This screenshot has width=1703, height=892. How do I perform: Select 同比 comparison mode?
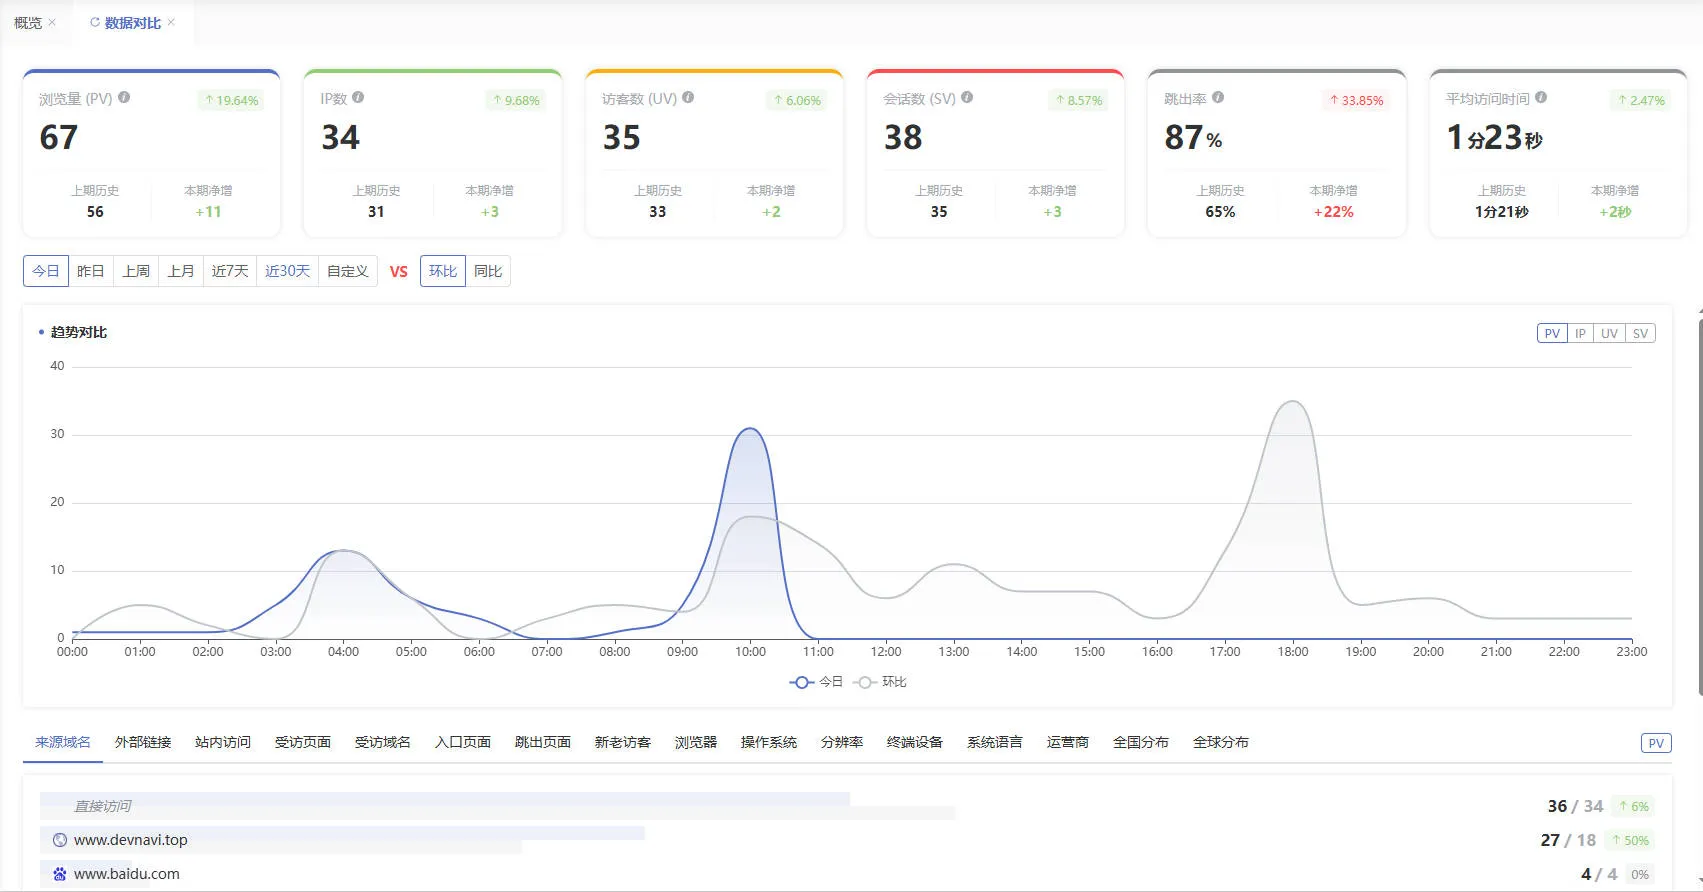[x=488, y=271]
